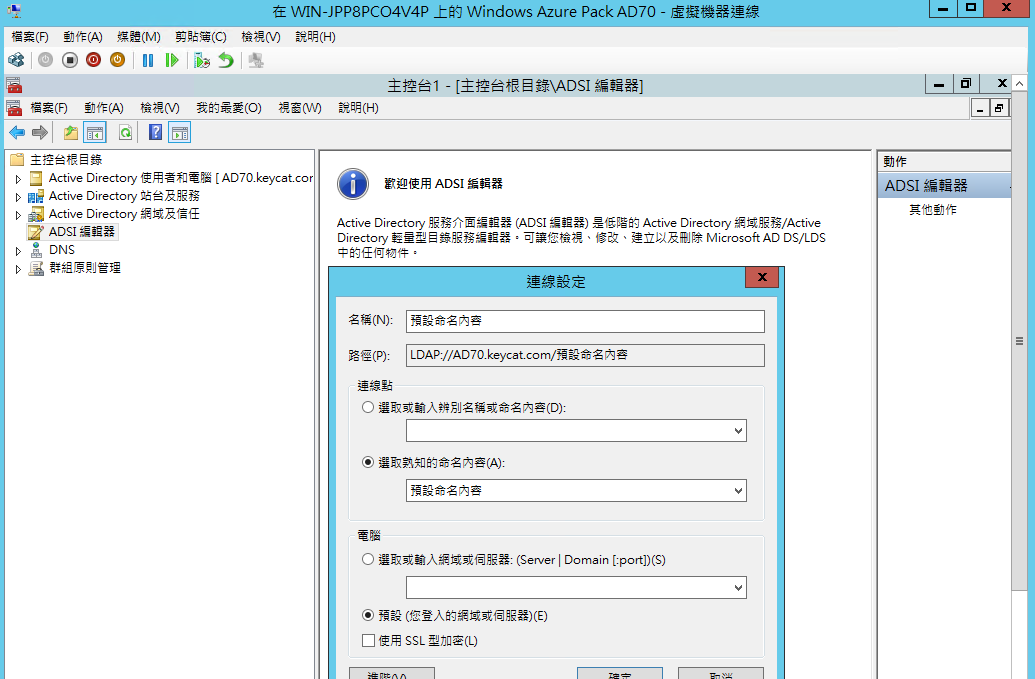
Task: Click the Up One Level folder icon
Action: tap(71, 133)
